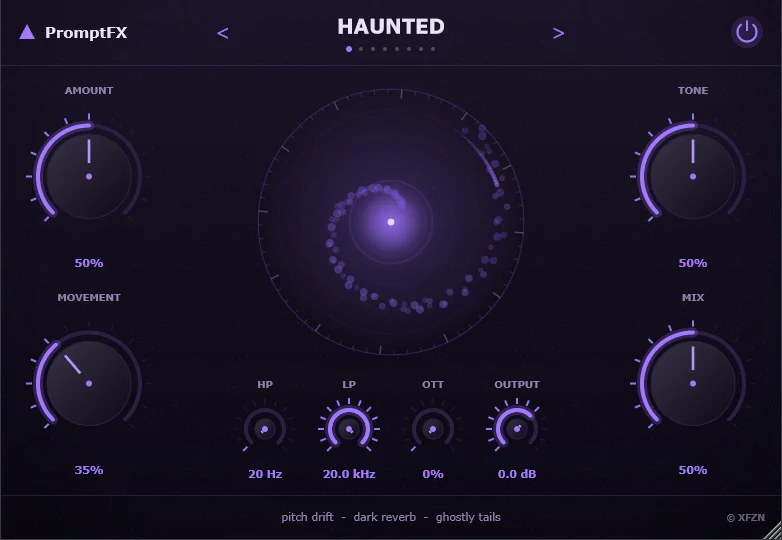Click the OUTPUT gain knob
Viewport: 782px width, 540px height.
(x=517, y=429)
